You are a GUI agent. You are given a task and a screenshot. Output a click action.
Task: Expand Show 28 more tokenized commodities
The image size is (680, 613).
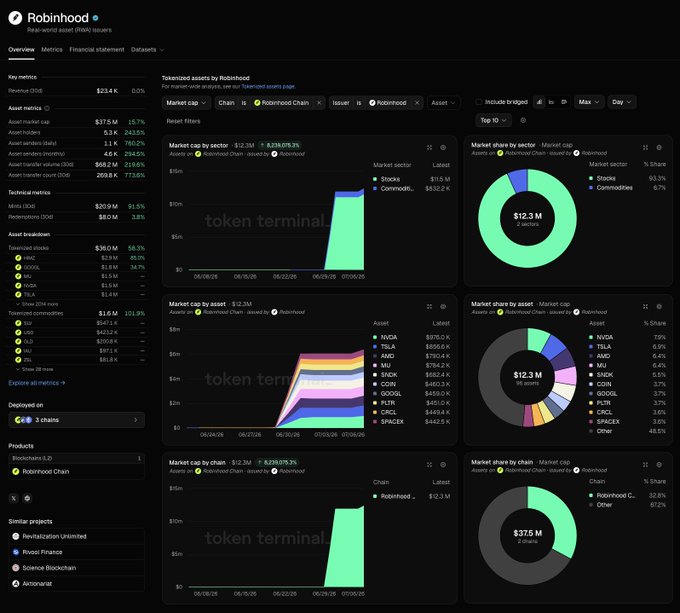(34, 369)
